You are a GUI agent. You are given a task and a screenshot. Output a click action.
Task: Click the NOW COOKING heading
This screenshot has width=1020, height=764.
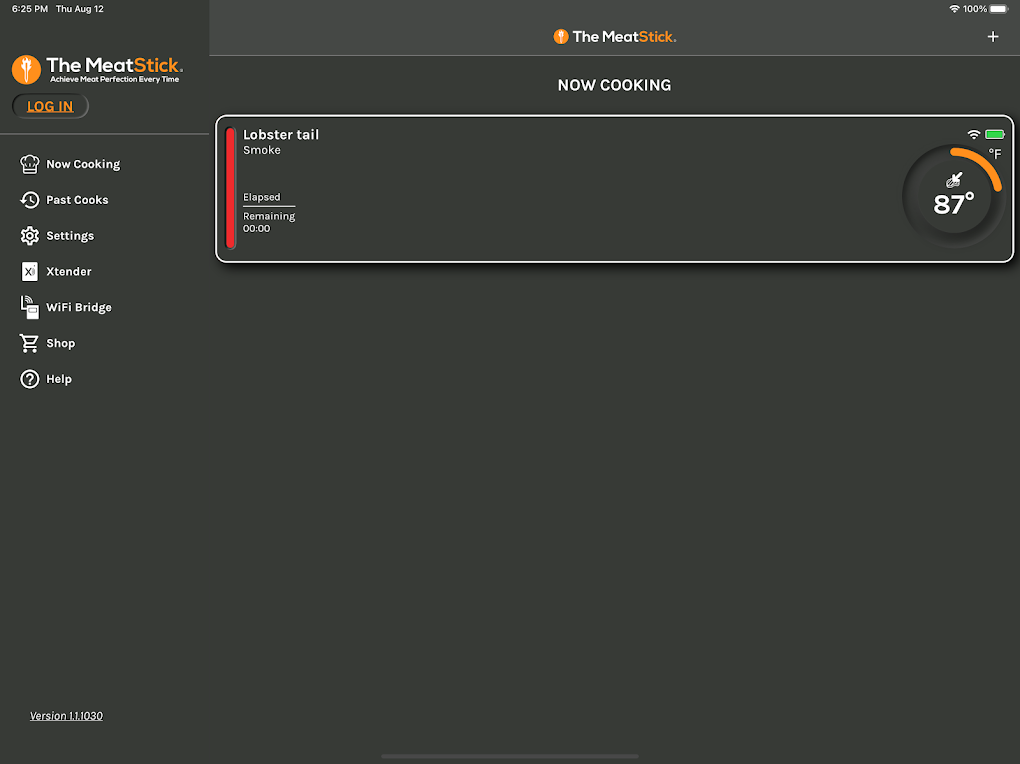click(614, 85)
